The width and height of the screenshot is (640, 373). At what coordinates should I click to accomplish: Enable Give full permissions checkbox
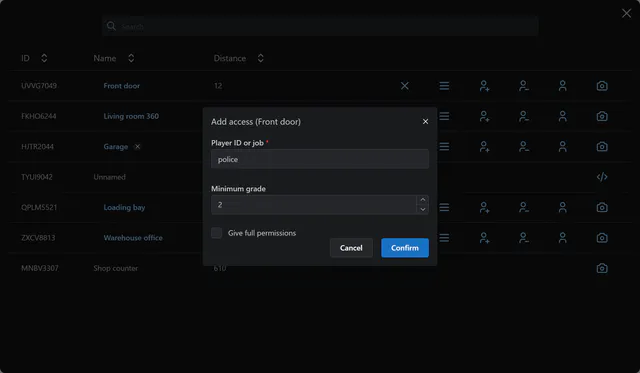click(216, 233)
